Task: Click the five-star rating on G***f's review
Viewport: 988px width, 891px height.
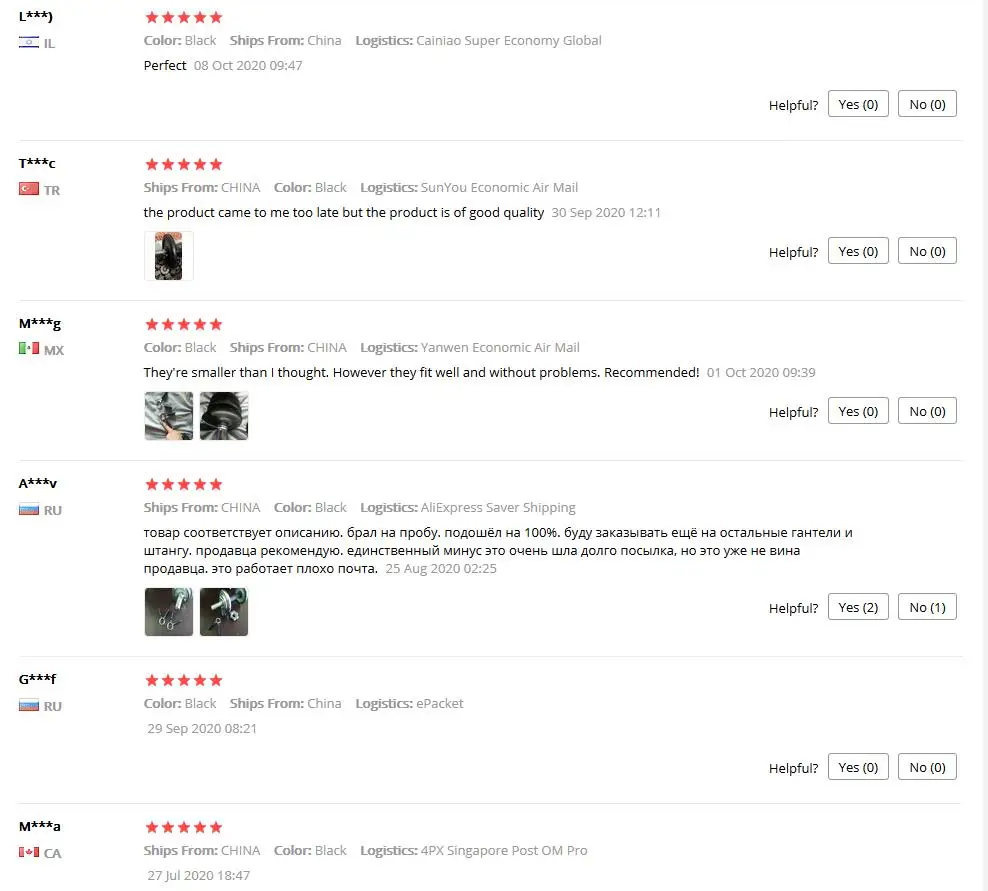Action: click(183, 681)
